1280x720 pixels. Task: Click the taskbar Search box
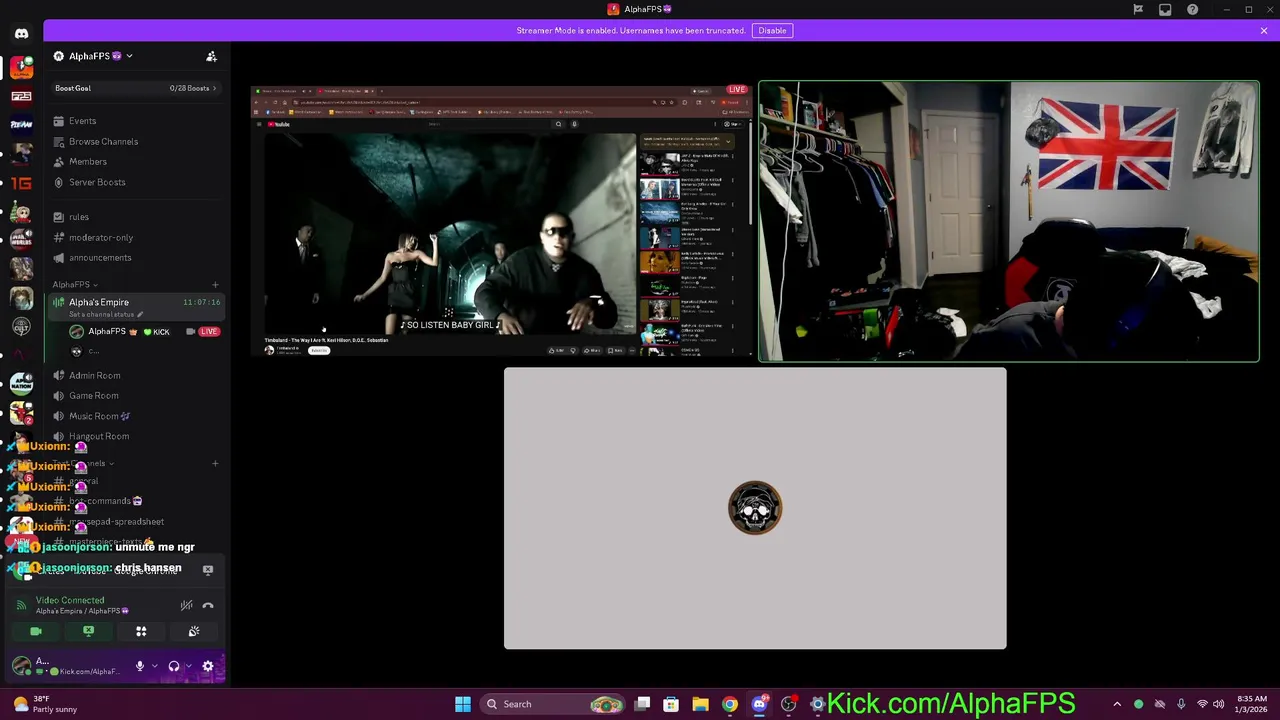point(551,704)
